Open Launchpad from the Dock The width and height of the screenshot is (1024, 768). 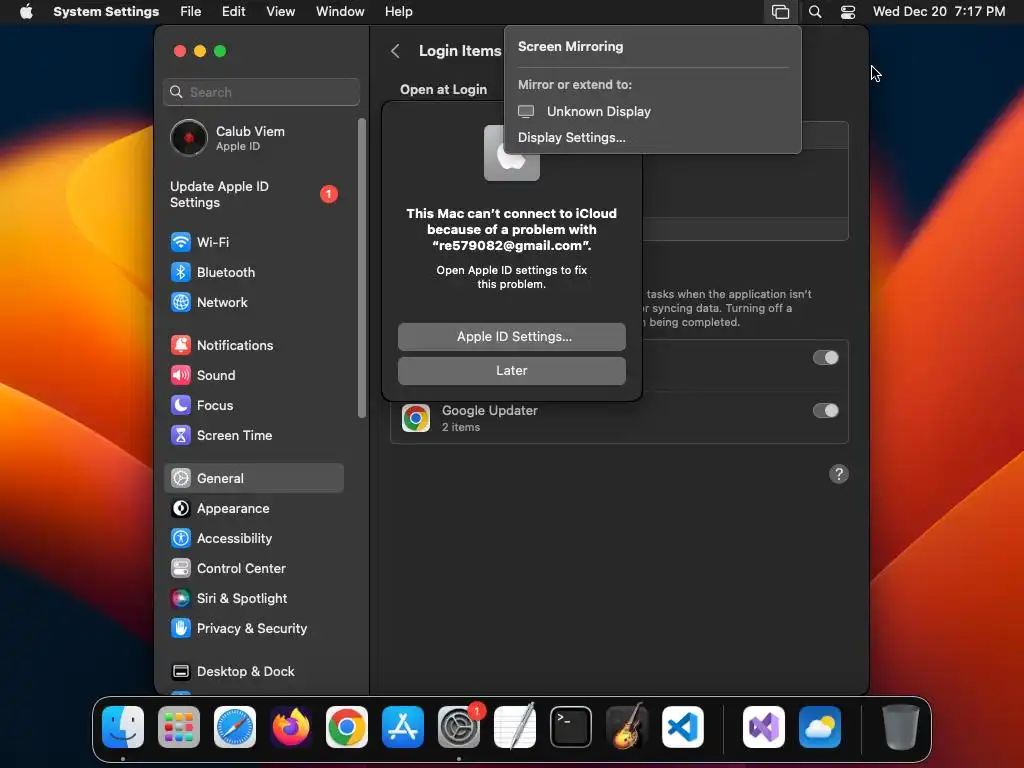tap(179, 727)
